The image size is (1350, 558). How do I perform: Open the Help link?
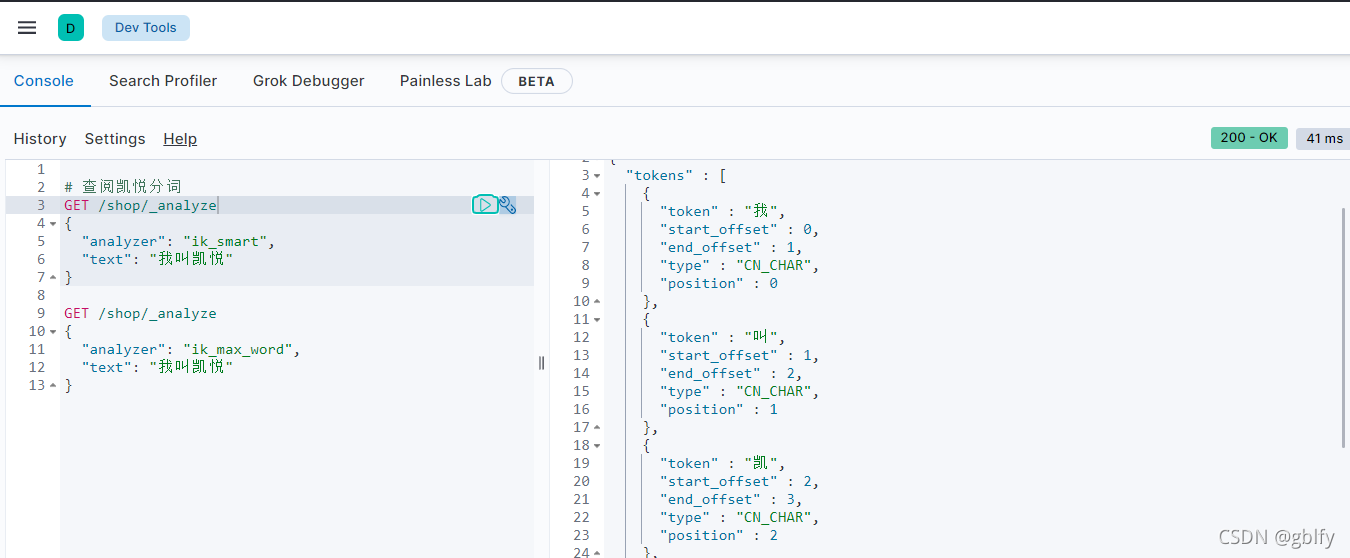coord(180,139)
